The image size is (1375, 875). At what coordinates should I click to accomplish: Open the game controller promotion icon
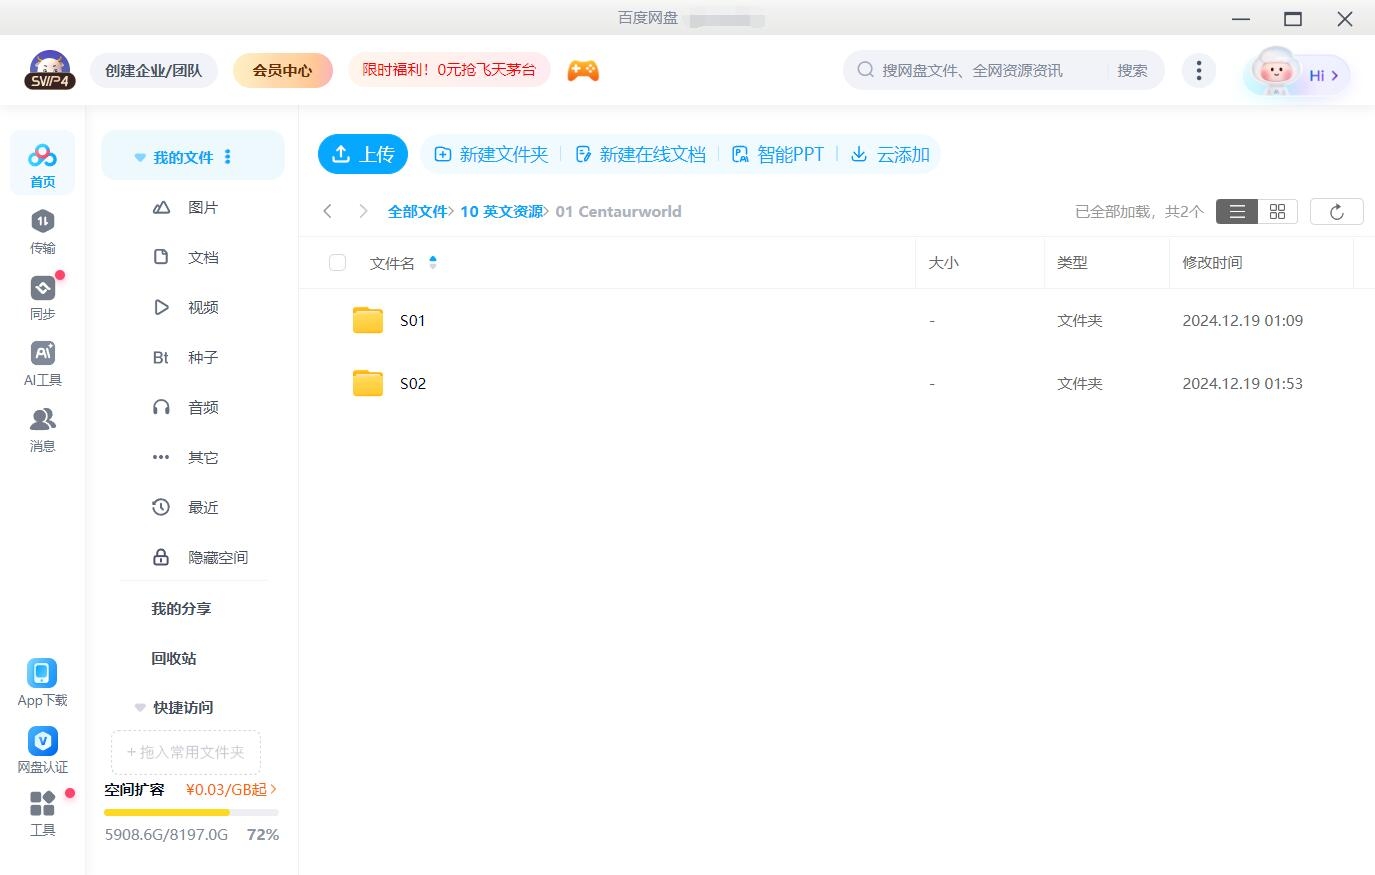[583, 70]
